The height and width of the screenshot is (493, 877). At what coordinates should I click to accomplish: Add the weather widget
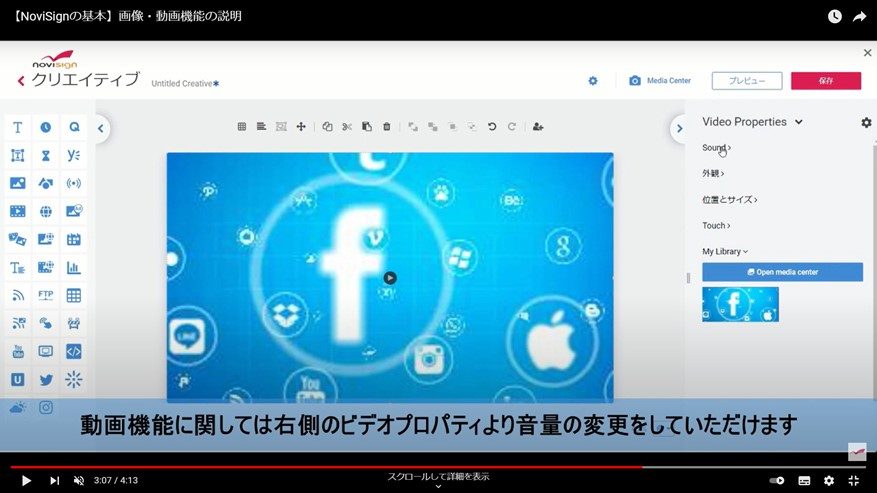click(17, 407)
